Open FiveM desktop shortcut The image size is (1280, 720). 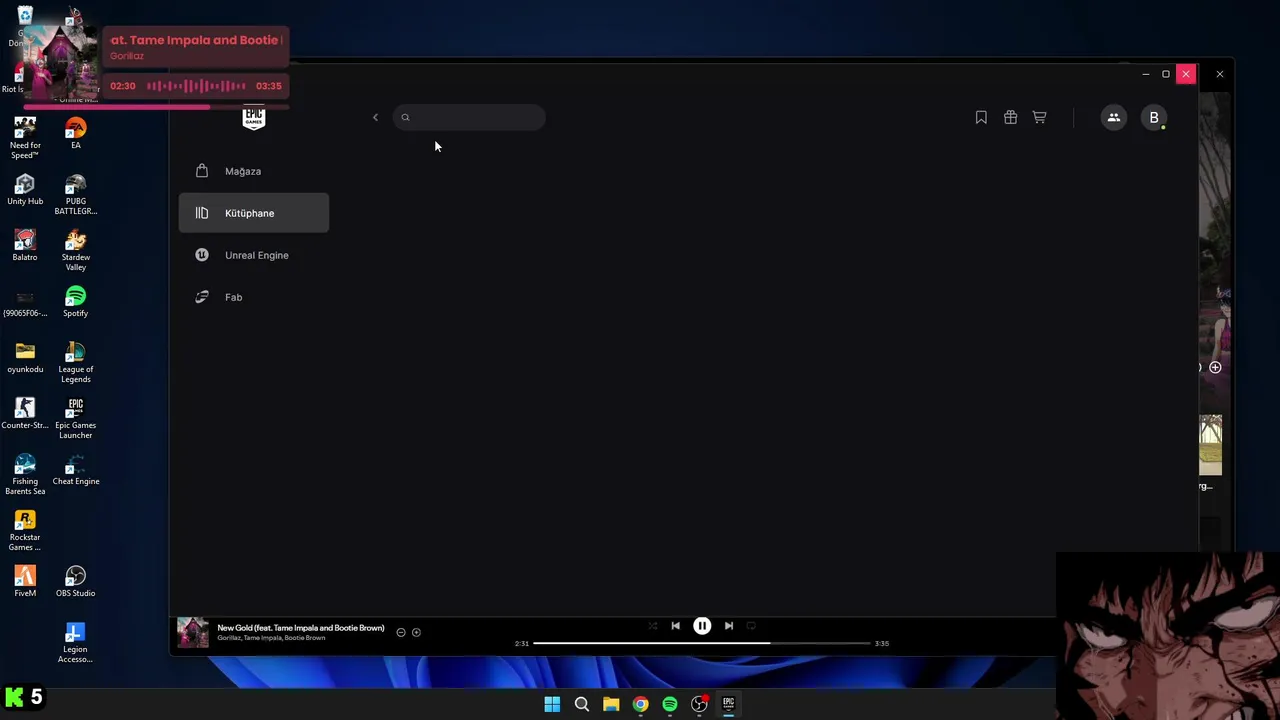[x=25, y=582]
